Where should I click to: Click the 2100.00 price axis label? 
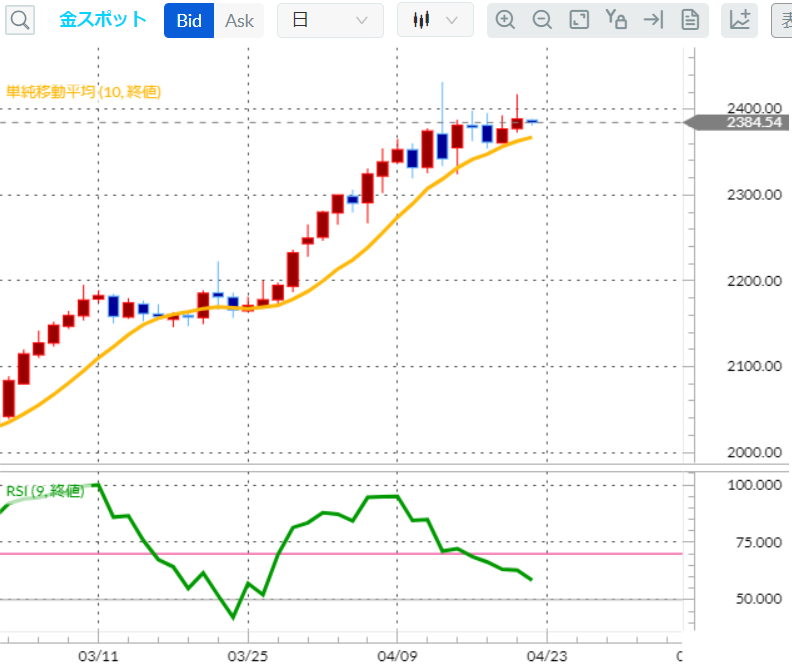[x=754, y=366]
